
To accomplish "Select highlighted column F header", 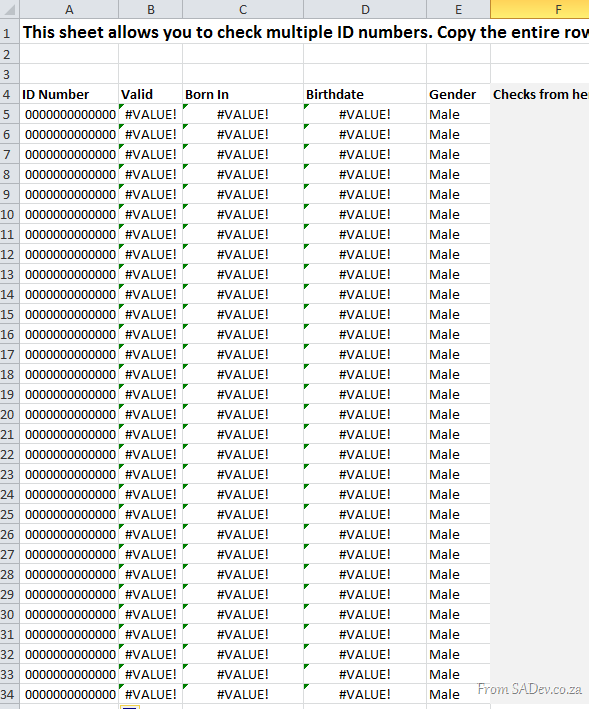I will 540,9.
